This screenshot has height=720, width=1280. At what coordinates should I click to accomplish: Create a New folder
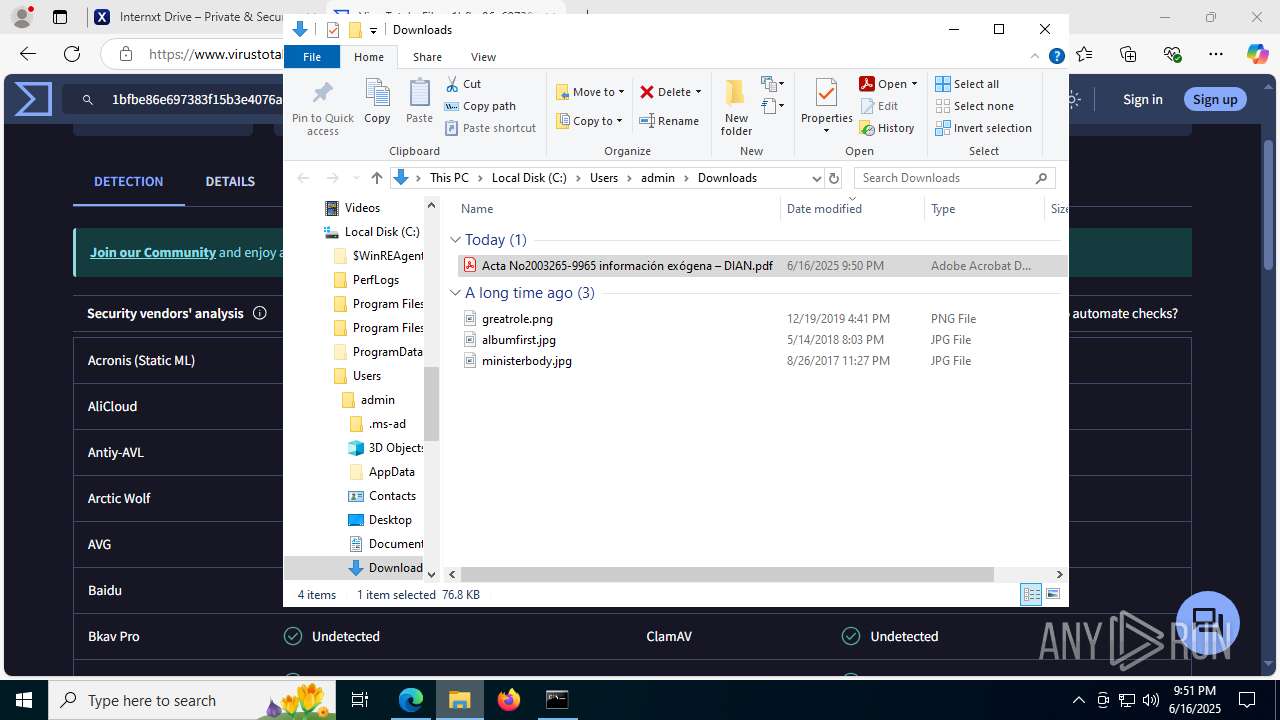736,107
